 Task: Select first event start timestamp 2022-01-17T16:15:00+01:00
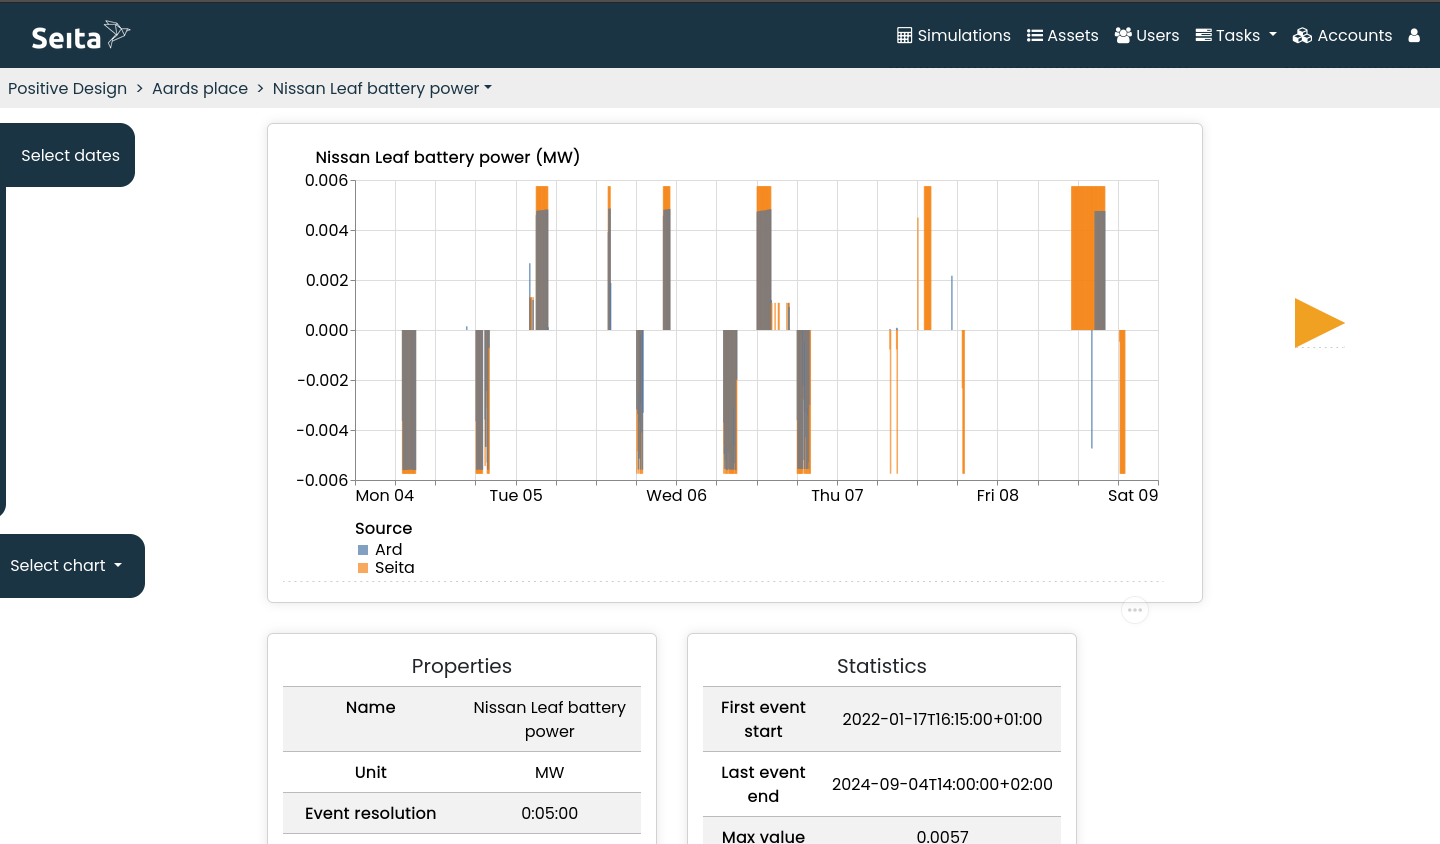[942, 719]
